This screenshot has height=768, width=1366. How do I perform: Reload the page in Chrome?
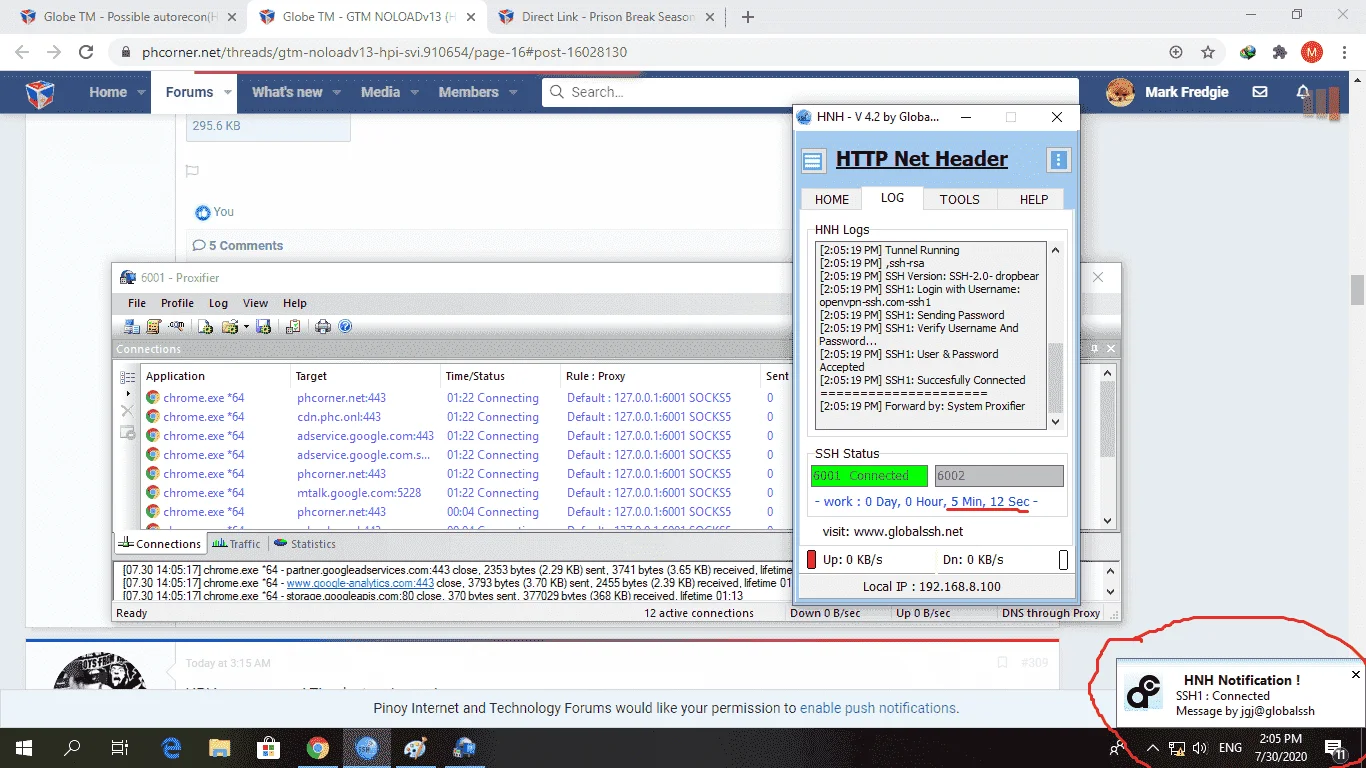[x=86, y=52]
